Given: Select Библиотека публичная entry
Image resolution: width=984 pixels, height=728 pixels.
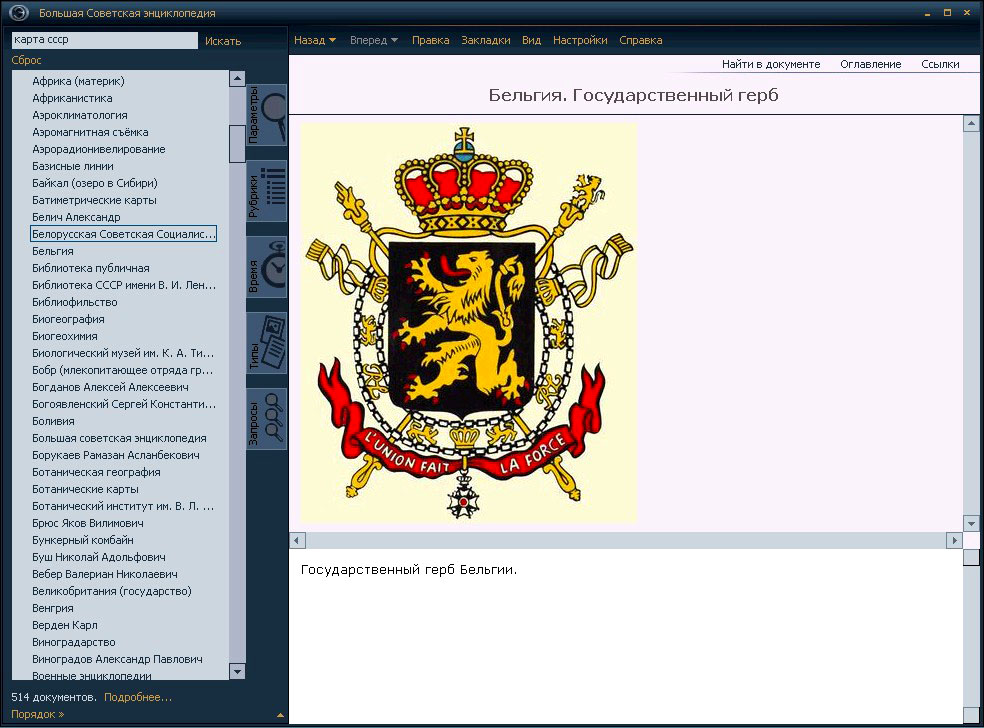Looking at the screenshot, I should pyautogui.click(x=91, y=268).
